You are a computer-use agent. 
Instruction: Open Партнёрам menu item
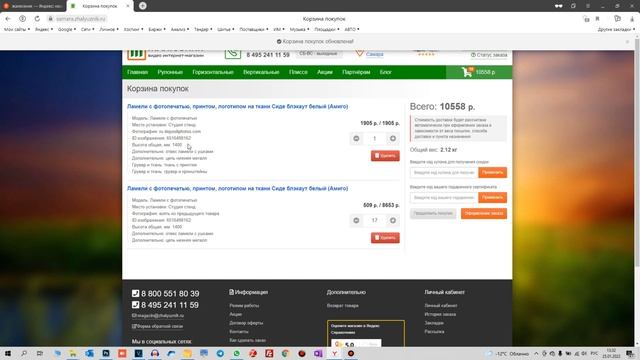[356, 72]
